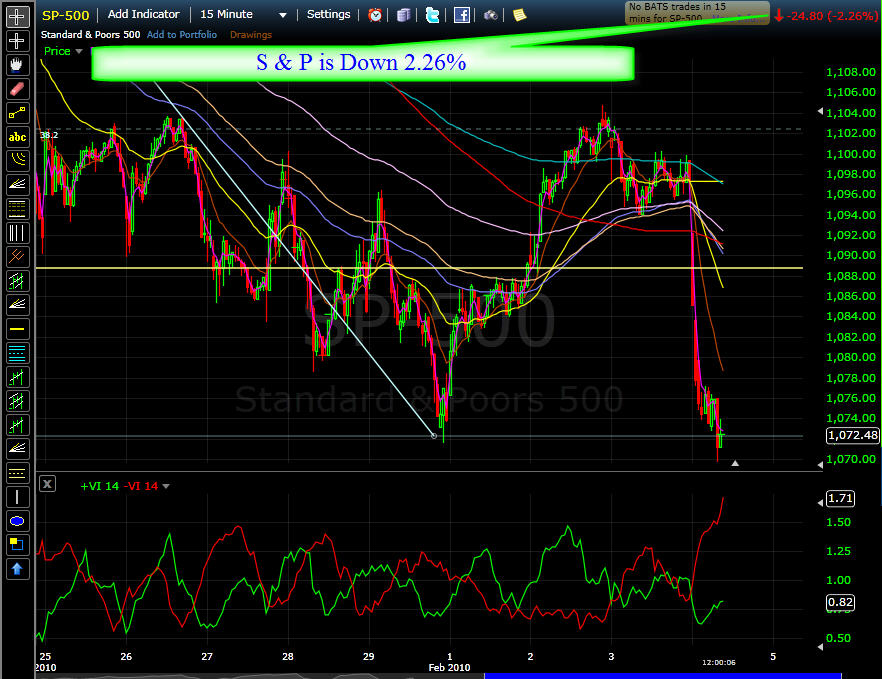The image size is (882, 679).
Task: Click the blue up arrow icon
Action: tap(17, 569)
